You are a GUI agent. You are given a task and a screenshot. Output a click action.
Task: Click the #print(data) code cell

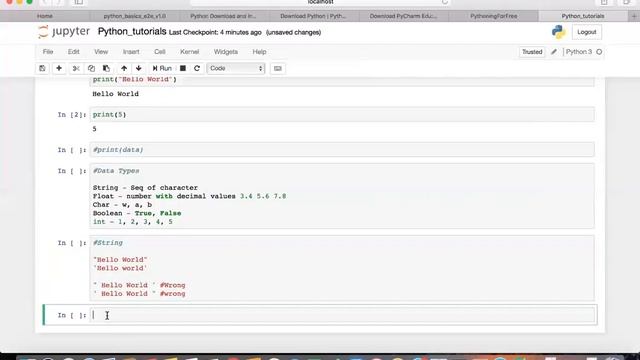(x=342, y=150)
